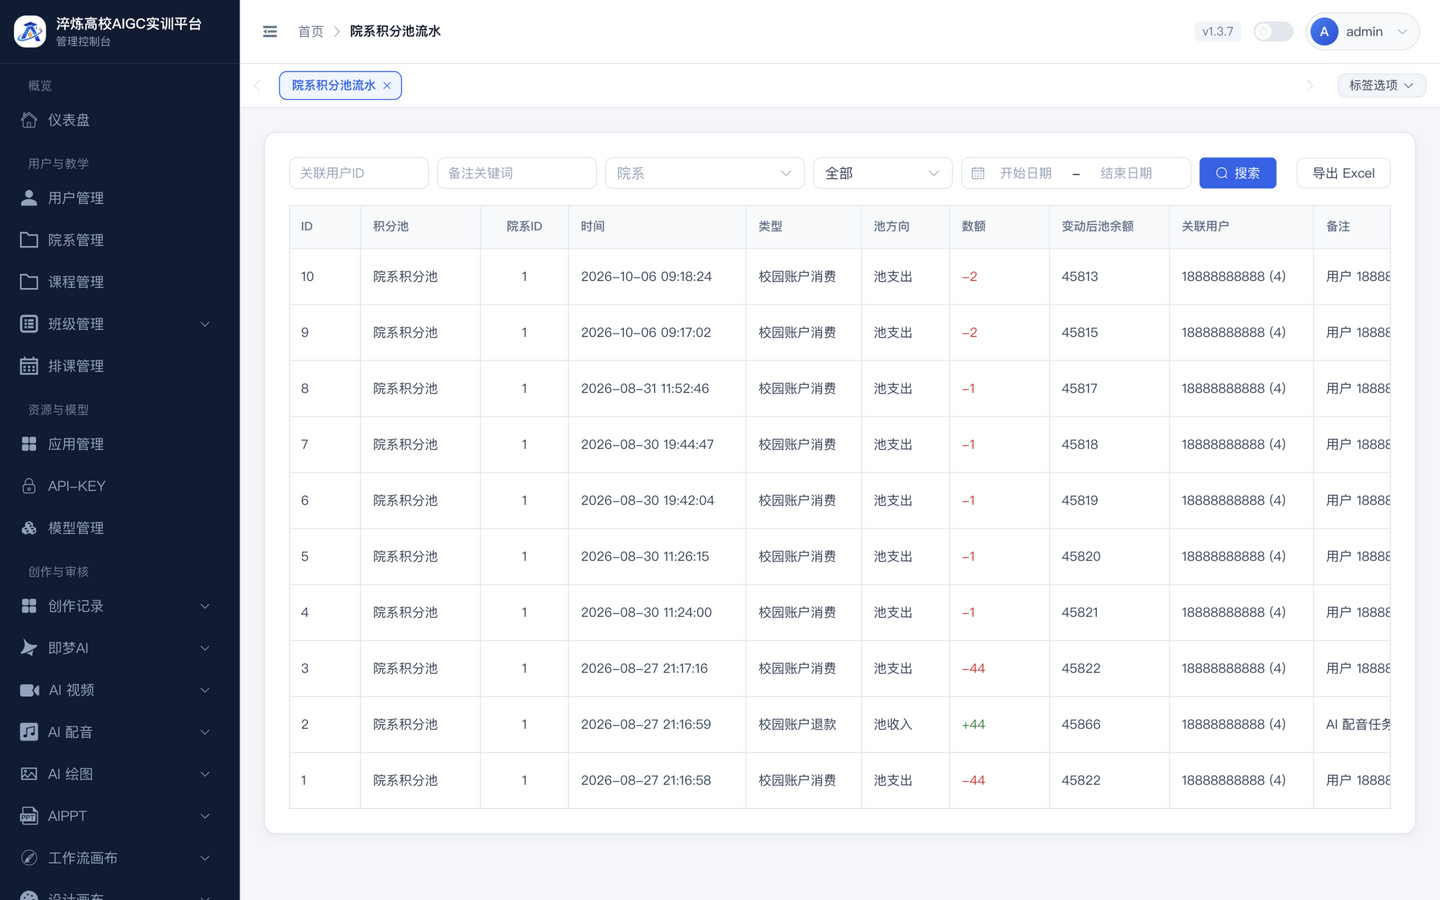Click the 应用管理 grid icon
Screen dimensions: 1440x900
click(29, 444)
